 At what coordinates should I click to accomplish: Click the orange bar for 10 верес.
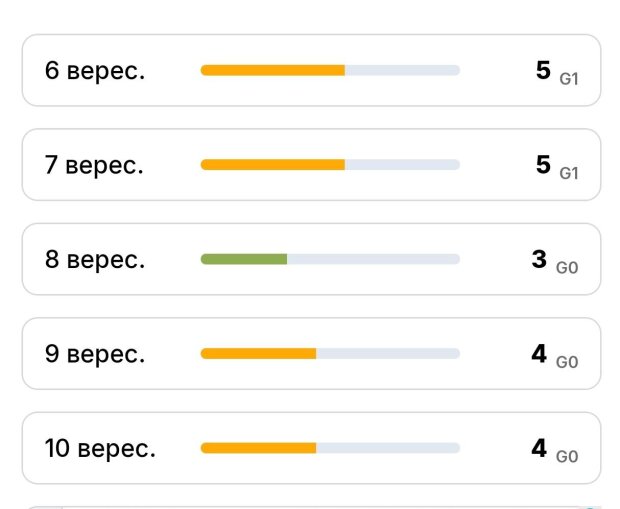[x=259, y=448]
